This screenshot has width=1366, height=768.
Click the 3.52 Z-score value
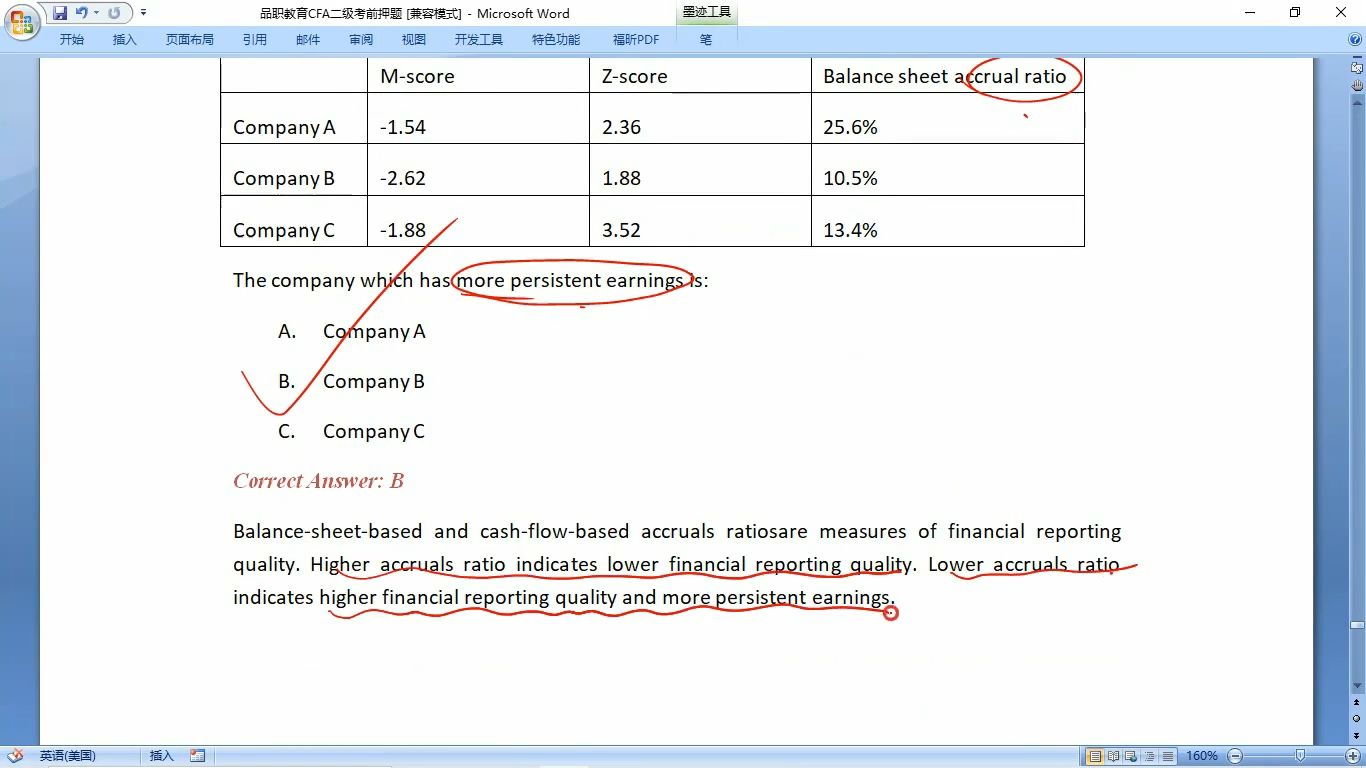click(x=621, y=230)
